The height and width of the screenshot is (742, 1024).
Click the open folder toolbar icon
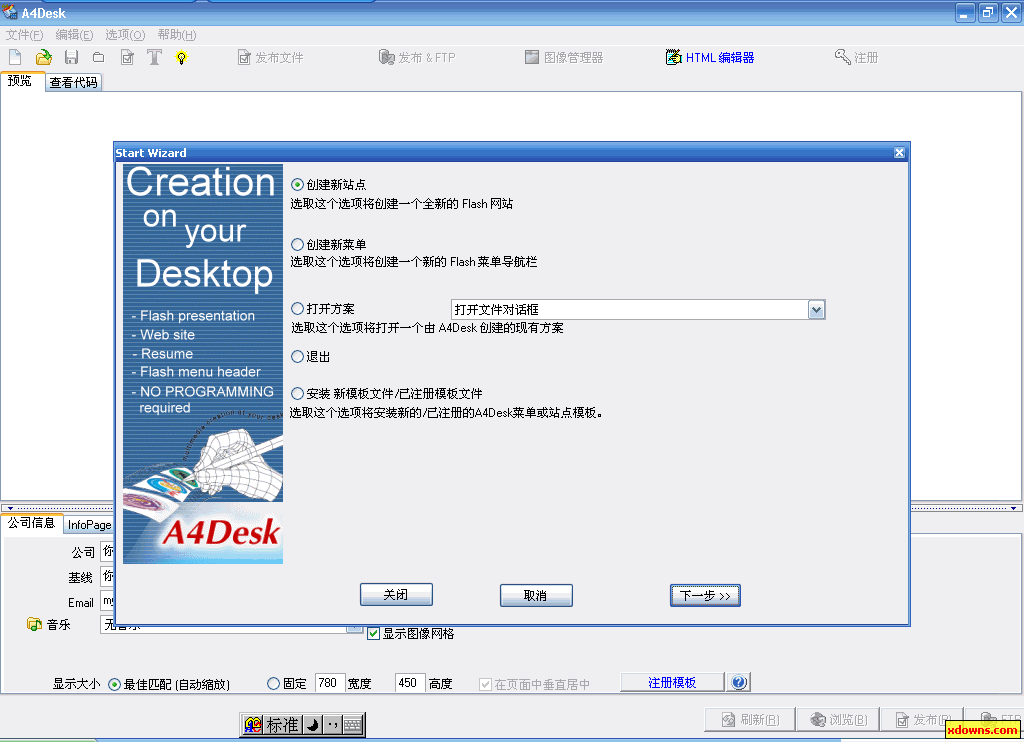(x=44, y=57)
